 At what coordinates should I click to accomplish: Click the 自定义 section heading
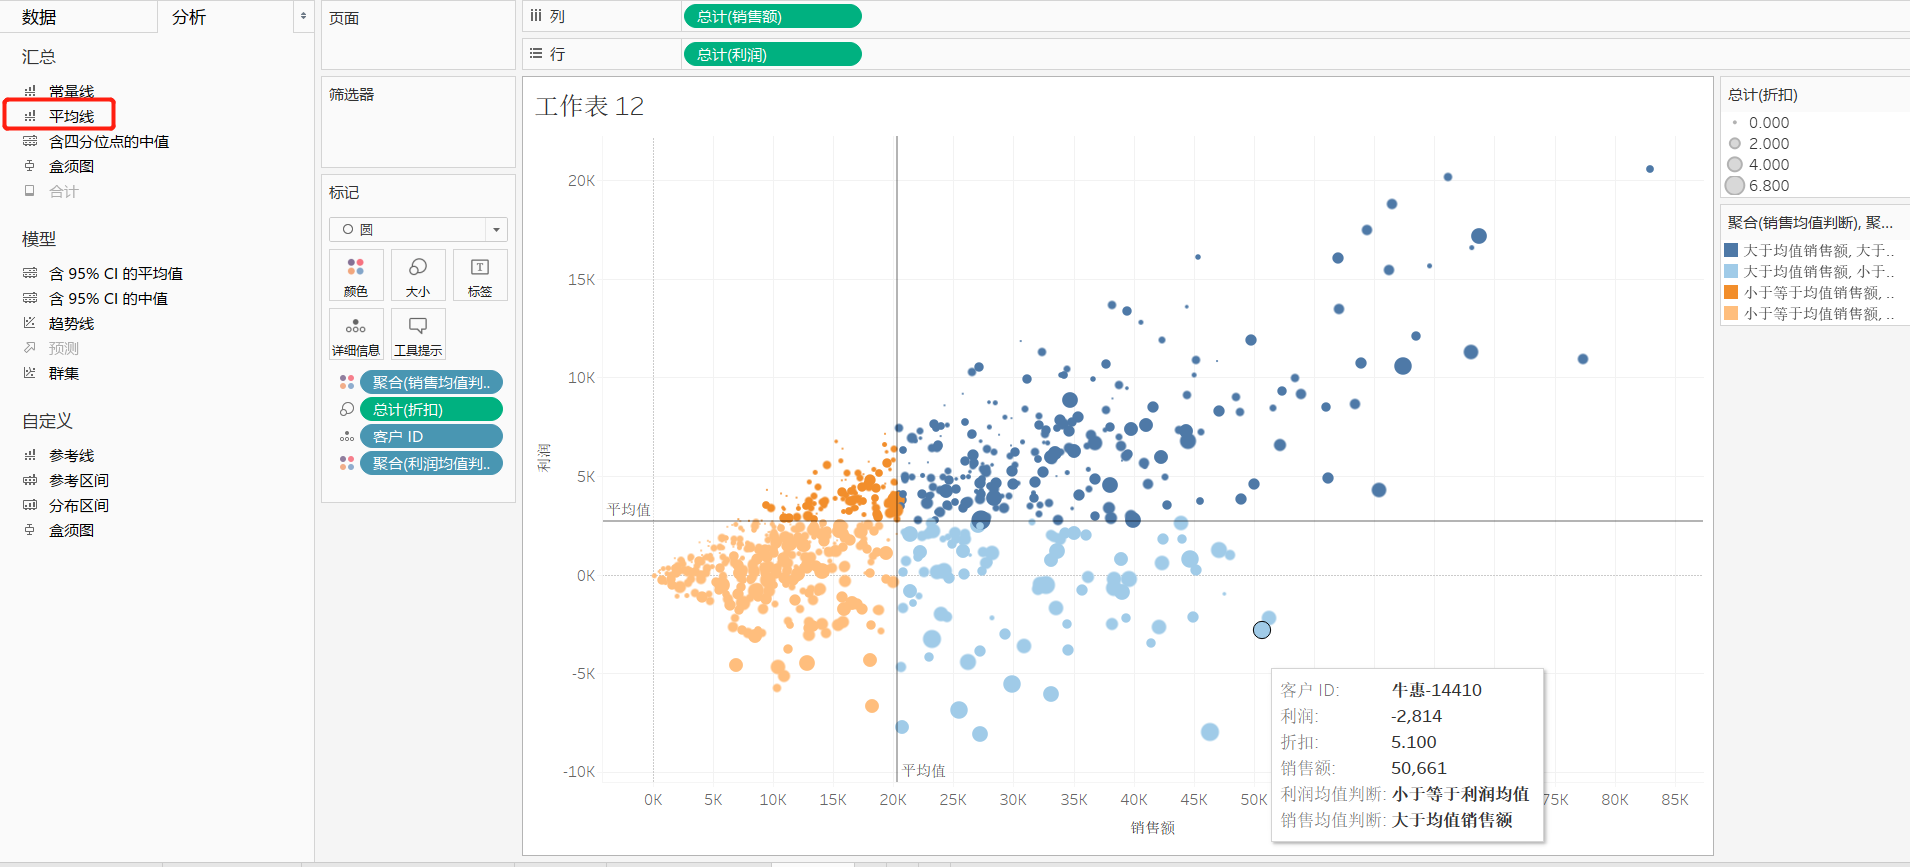[x=47, y=421]
